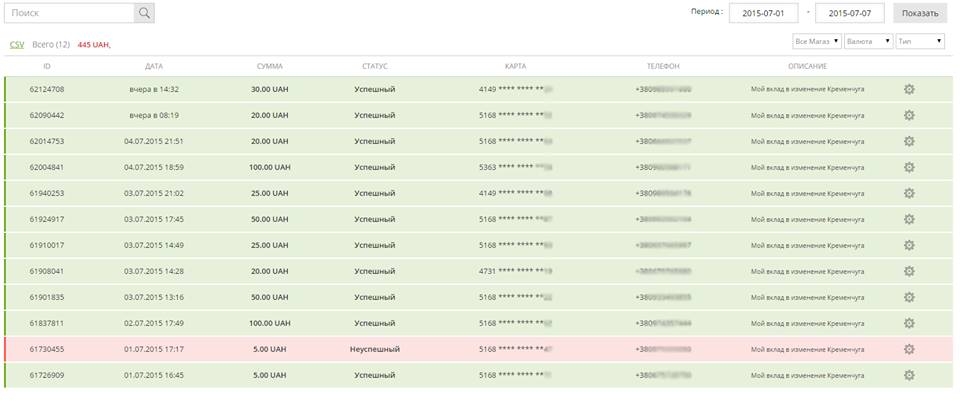Viewport: 960px width, 413px height.
Task: Sort by the 'ДАТА' column header
Action: coord(153,66)
